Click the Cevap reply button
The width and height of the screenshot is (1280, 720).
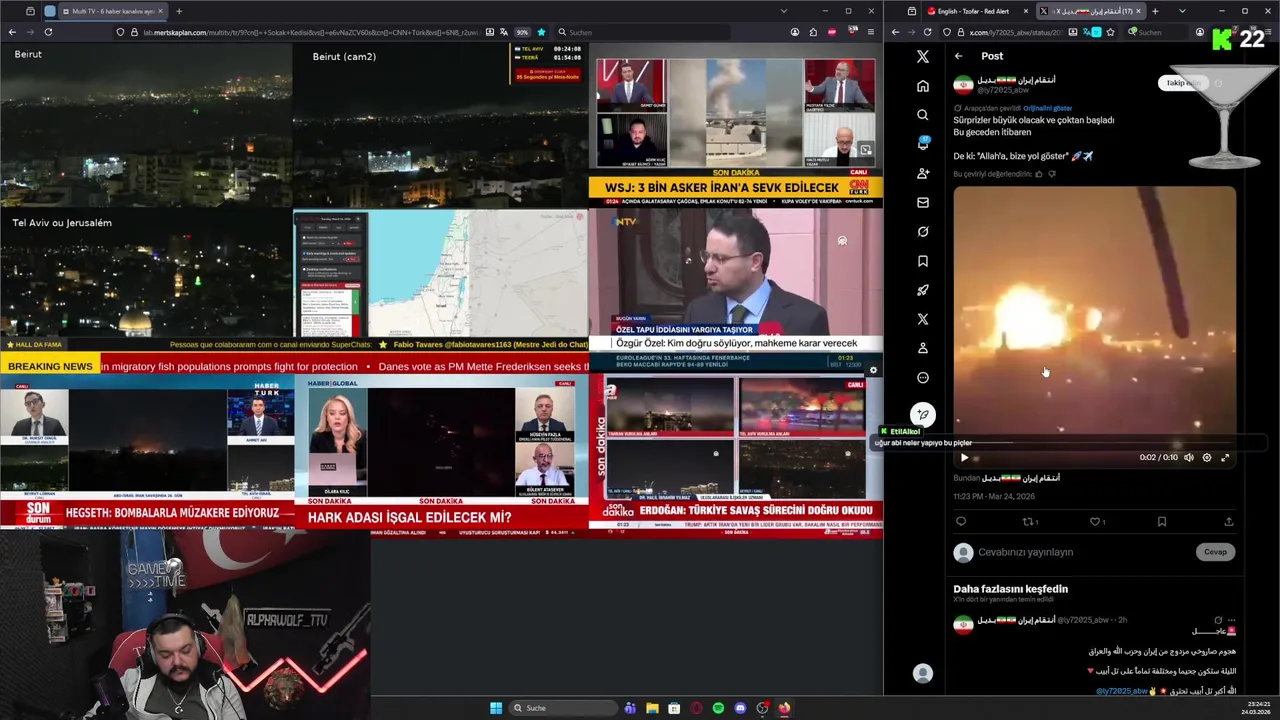click(x=1215, y=552)
